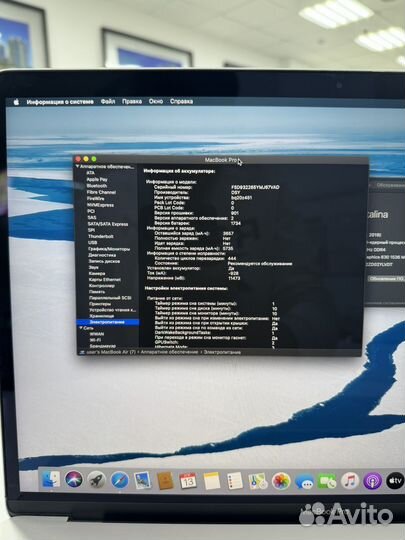
Task: Select Apple Pay in sidebar
Action: tap(97, 179)
